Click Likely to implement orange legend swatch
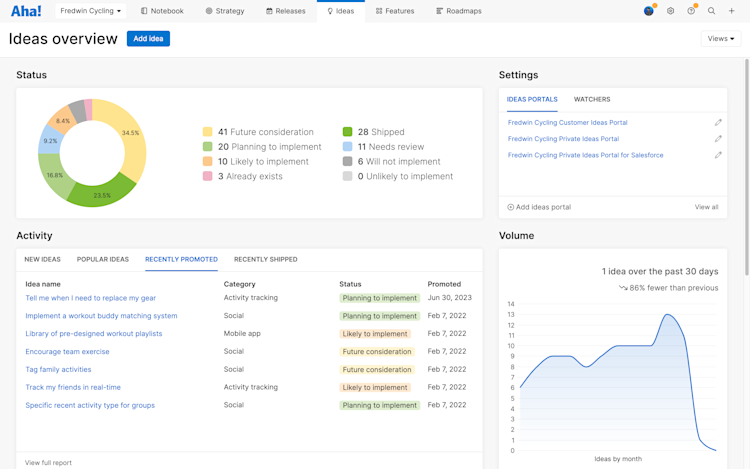750x469 pixels. click(x=207, y=162)
